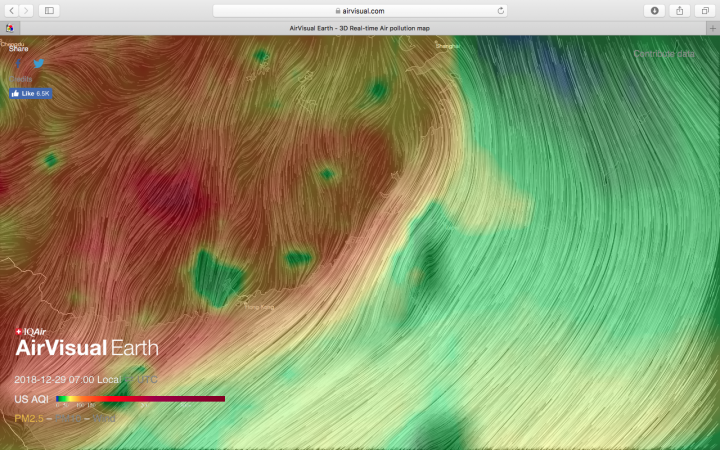Open the Credits link

21,79
